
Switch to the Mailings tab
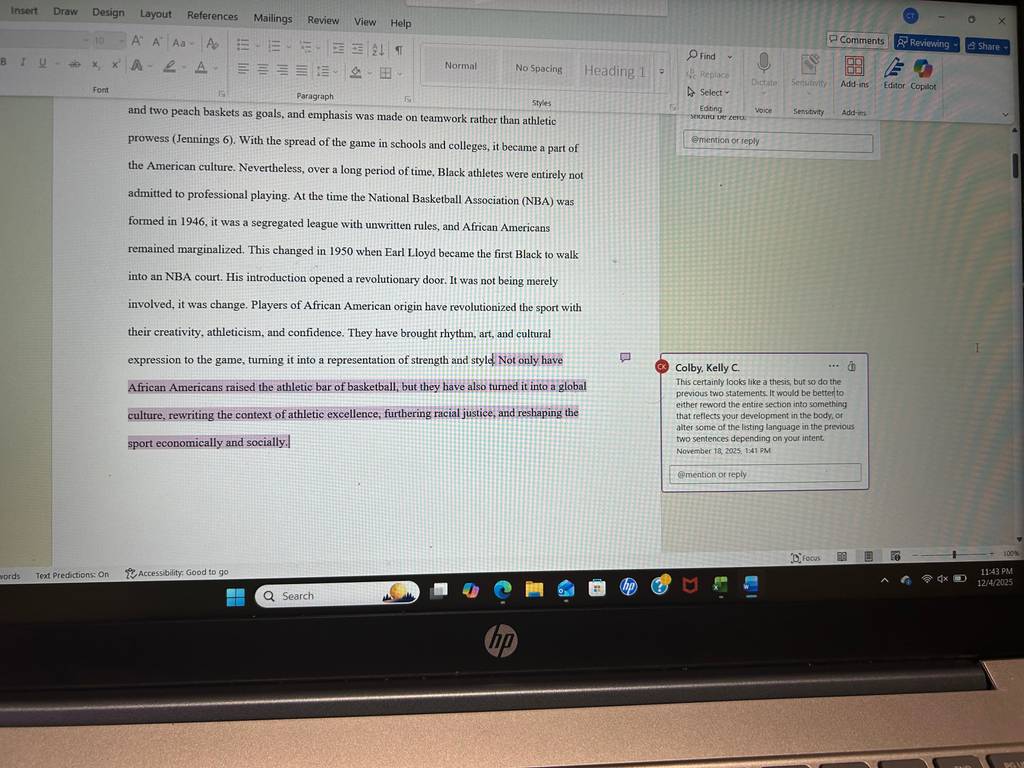(273, 18)
